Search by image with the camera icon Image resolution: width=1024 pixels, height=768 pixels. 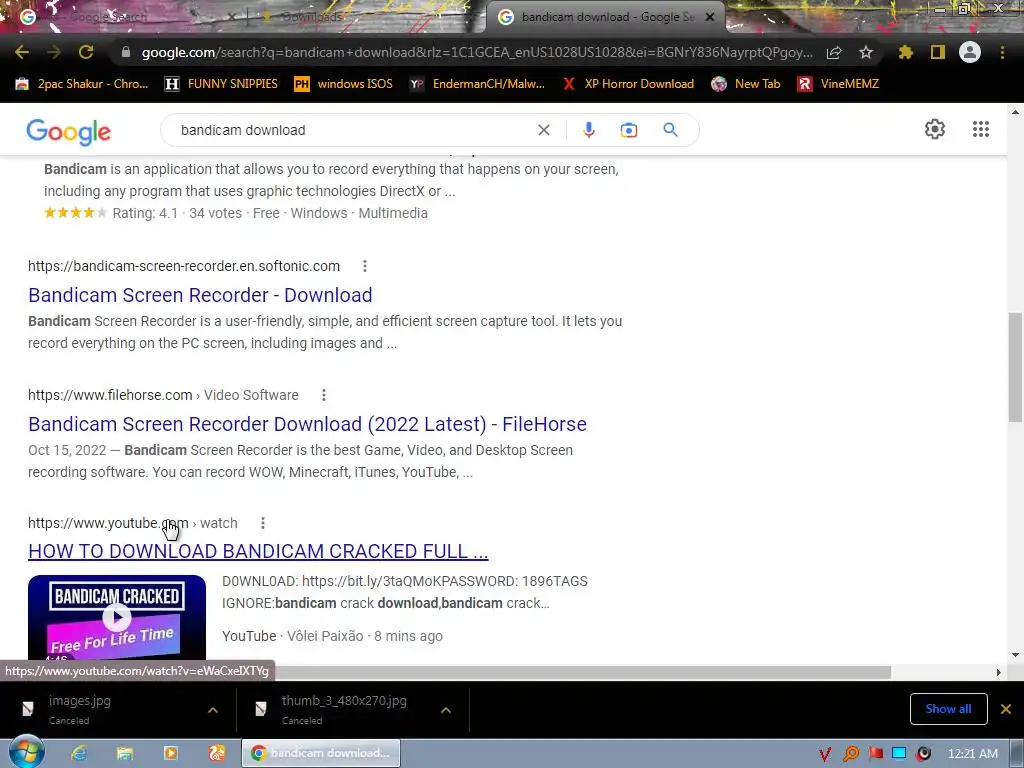tap(628, 130)
